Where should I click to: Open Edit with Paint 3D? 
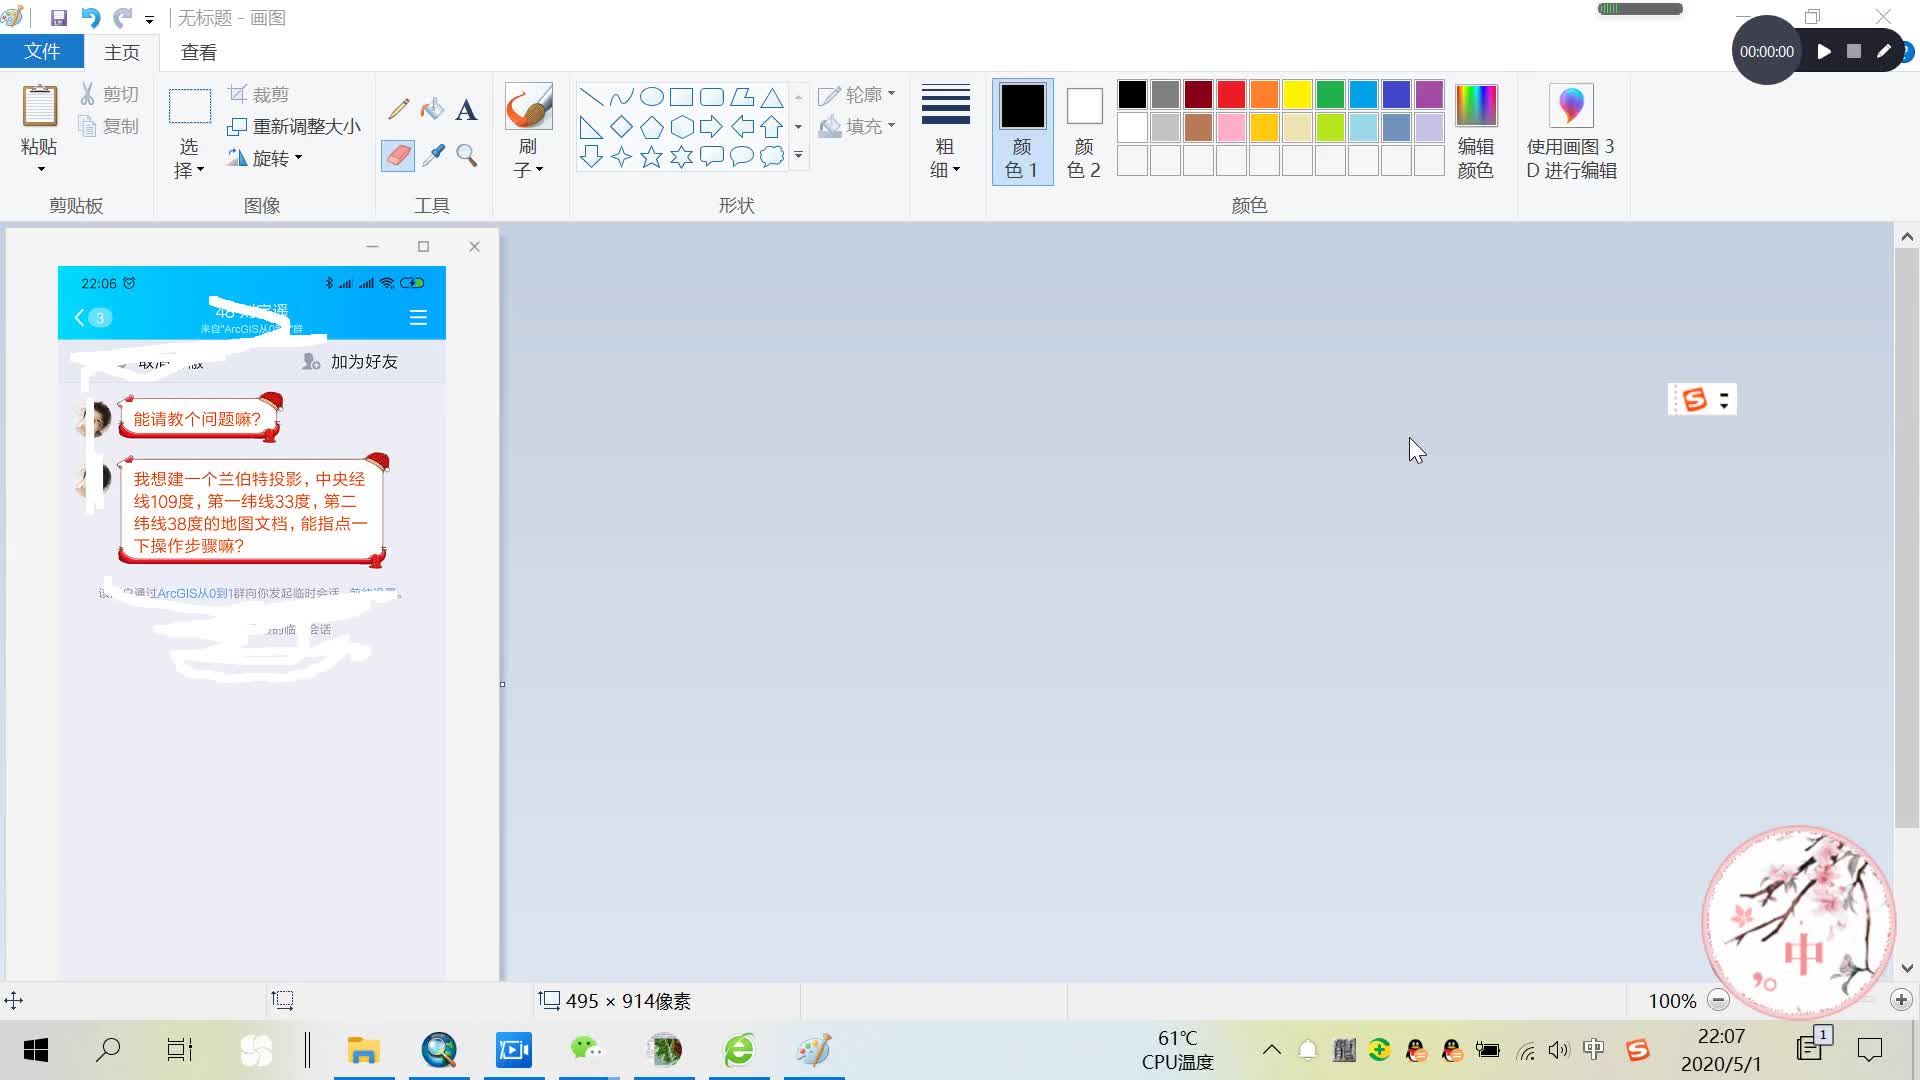point(1571,131)
